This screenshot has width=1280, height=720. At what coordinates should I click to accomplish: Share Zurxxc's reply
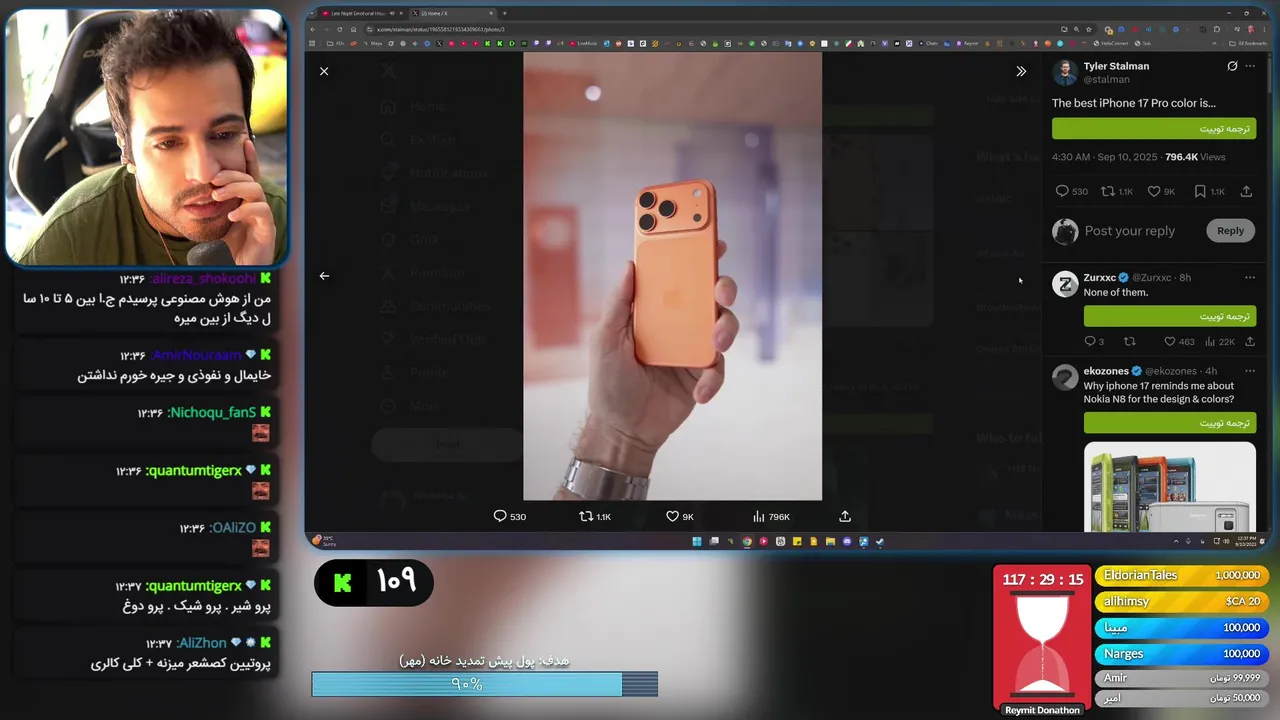tap(1250, 342)
